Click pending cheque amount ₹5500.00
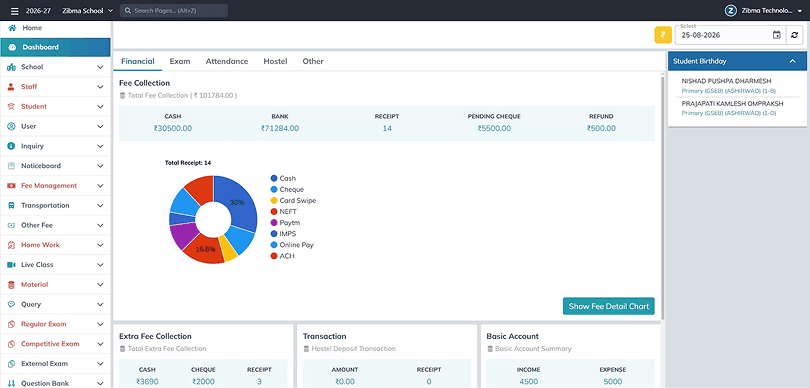This screenshot has height=388, width=810. click(x=494, y=128)
